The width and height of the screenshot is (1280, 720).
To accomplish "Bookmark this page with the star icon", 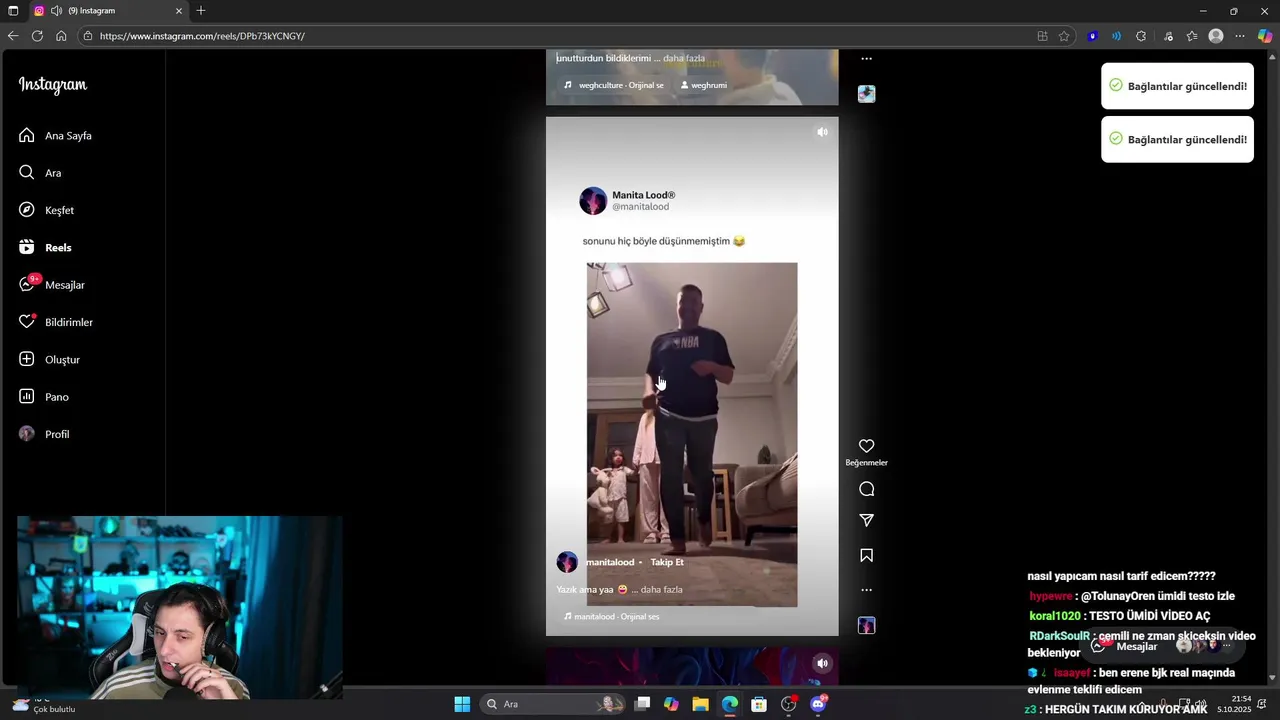I will (x=1064, y=36).
